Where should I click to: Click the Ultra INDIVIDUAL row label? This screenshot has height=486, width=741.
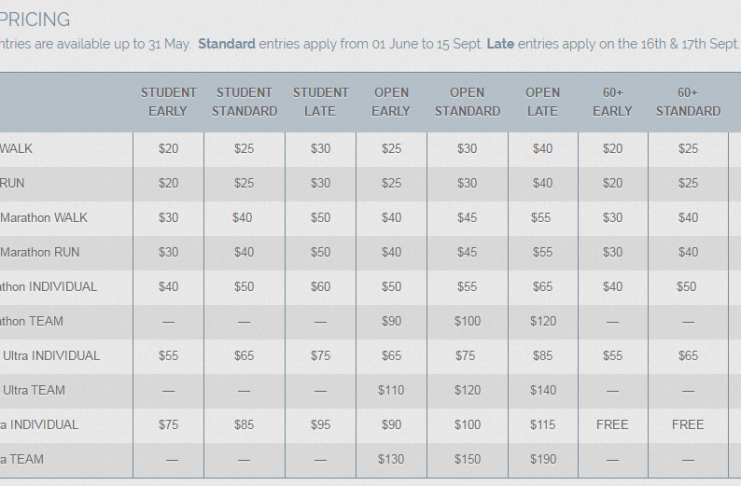point(51,356)
